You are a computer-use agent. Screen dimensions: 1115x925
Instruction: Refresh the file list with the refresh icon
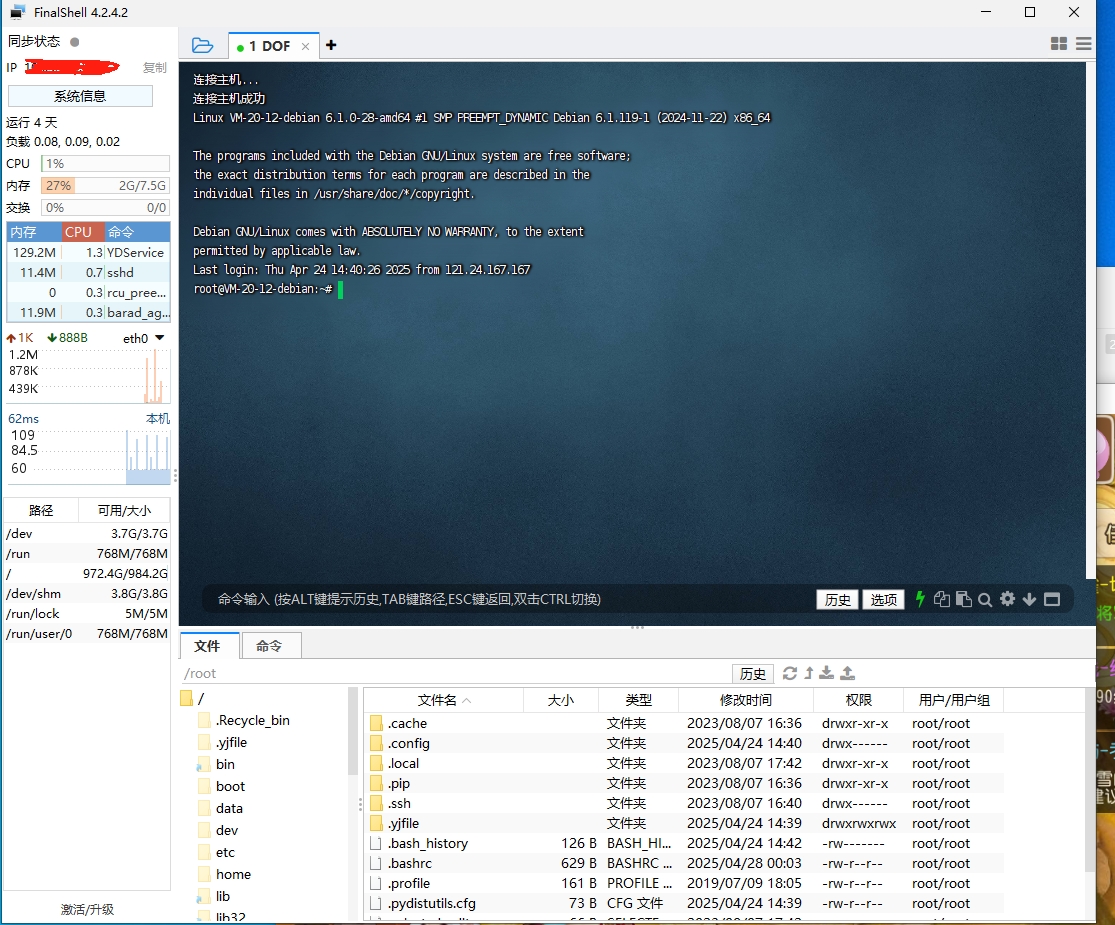coord(790,673)
